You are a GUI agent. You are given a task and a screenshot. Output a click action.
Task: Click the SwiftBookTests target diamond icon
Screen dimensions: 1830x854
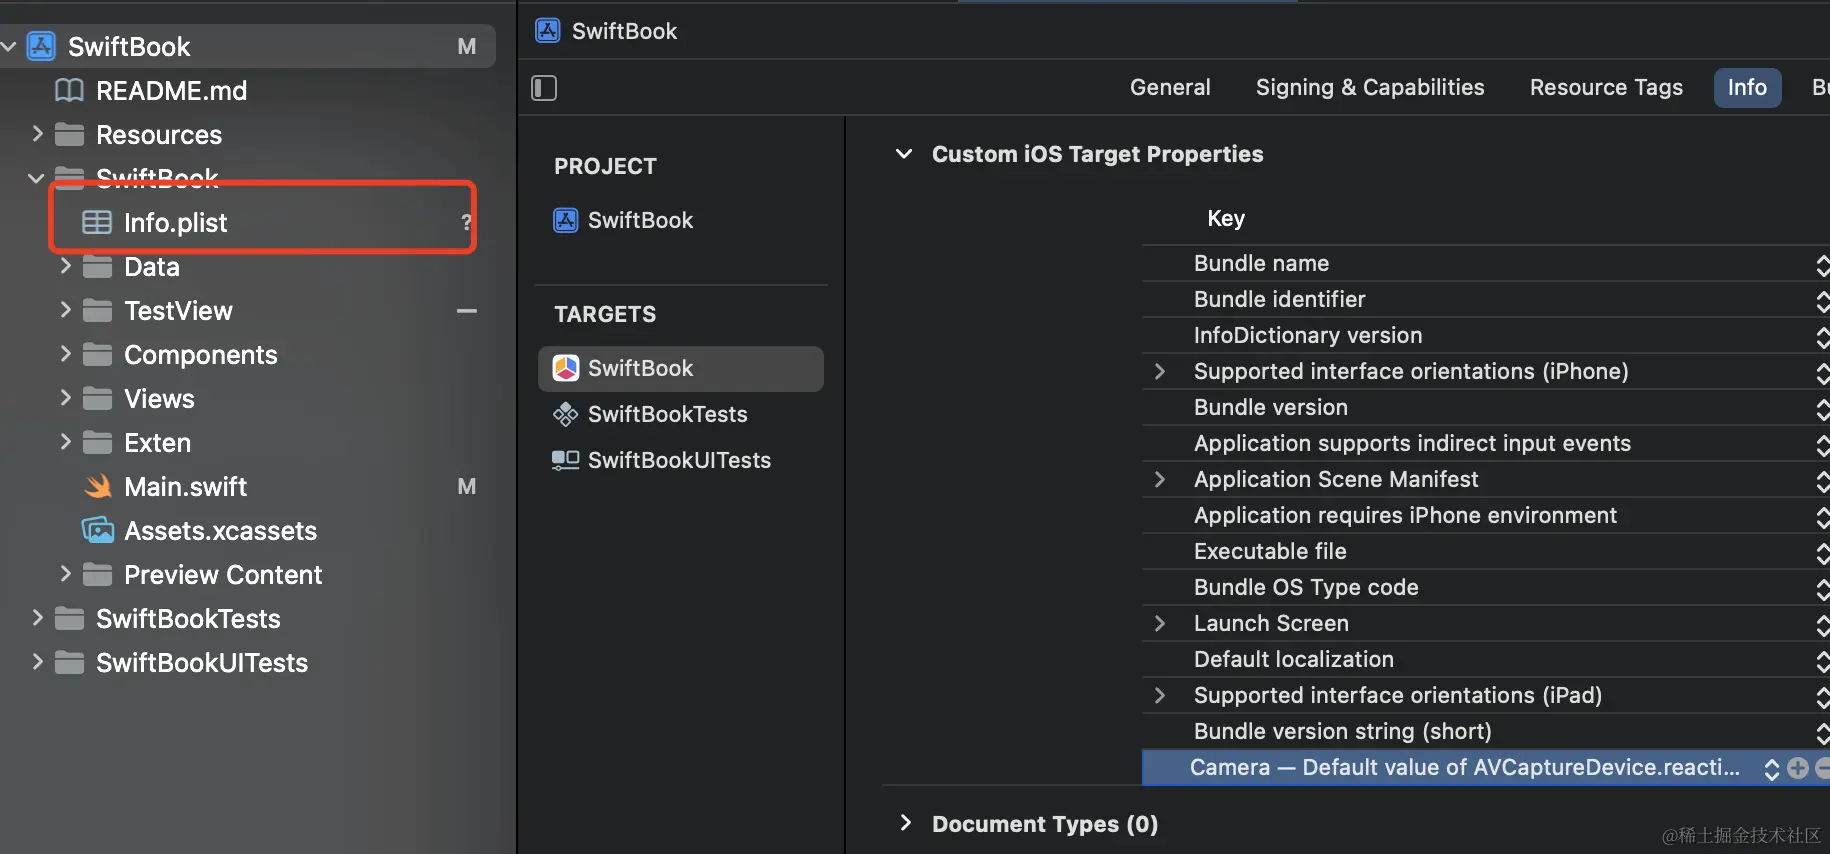coord(566,414)
